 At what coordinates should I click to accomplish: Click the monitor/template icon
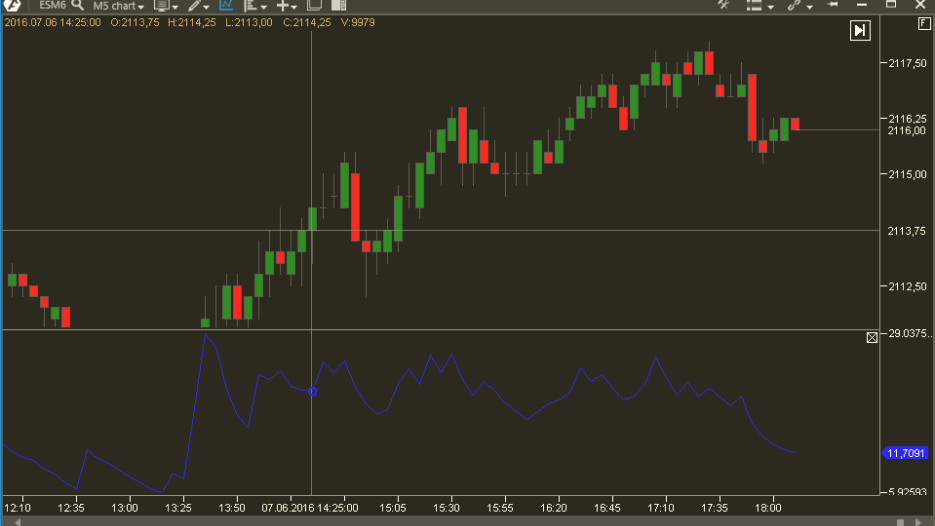point(161,6)
